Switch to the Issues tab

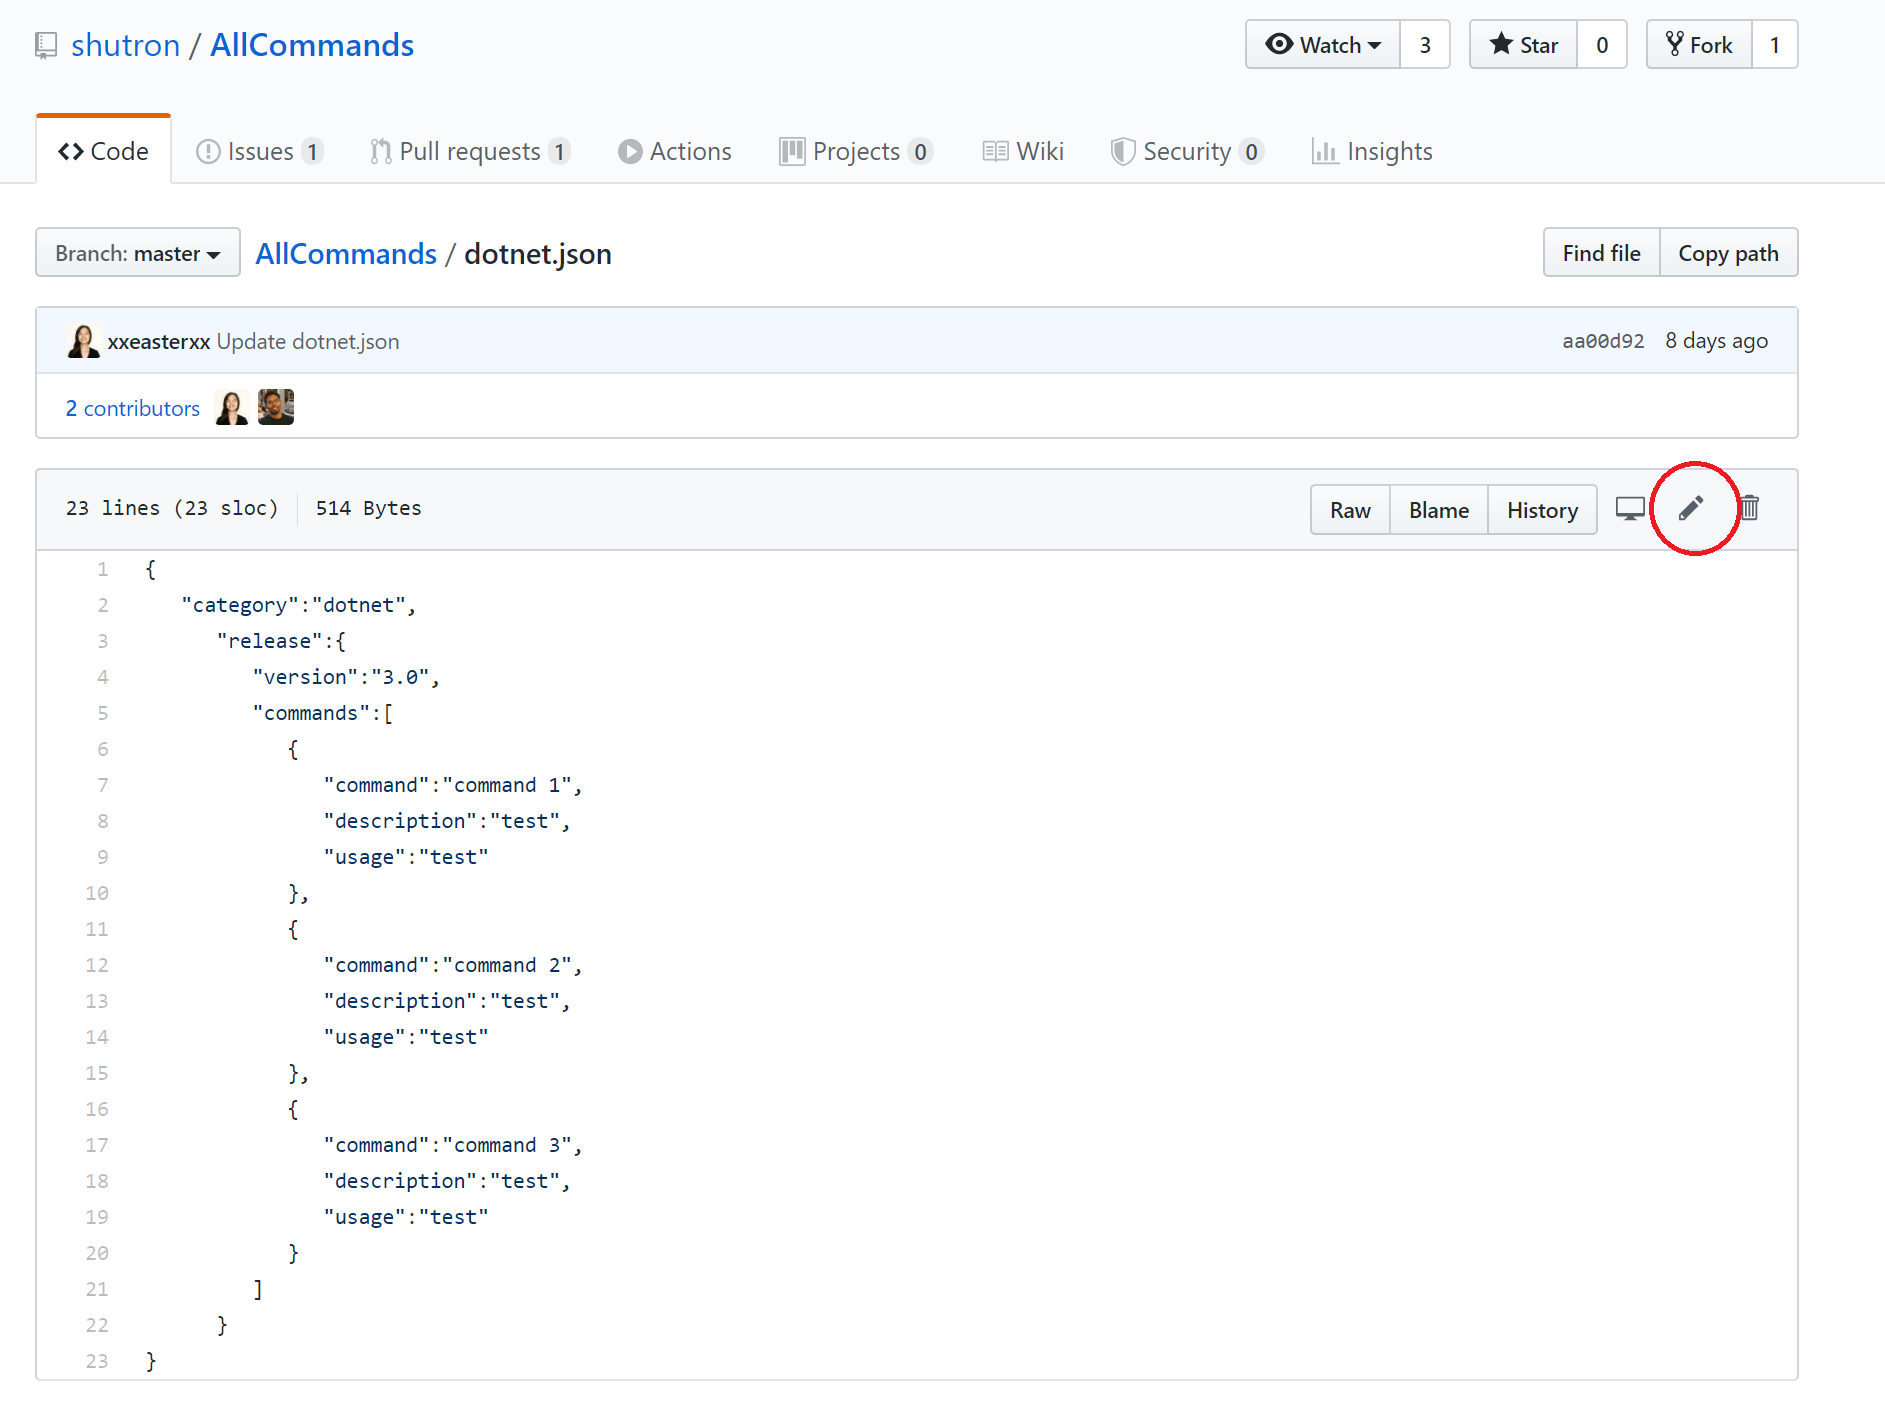259,151
